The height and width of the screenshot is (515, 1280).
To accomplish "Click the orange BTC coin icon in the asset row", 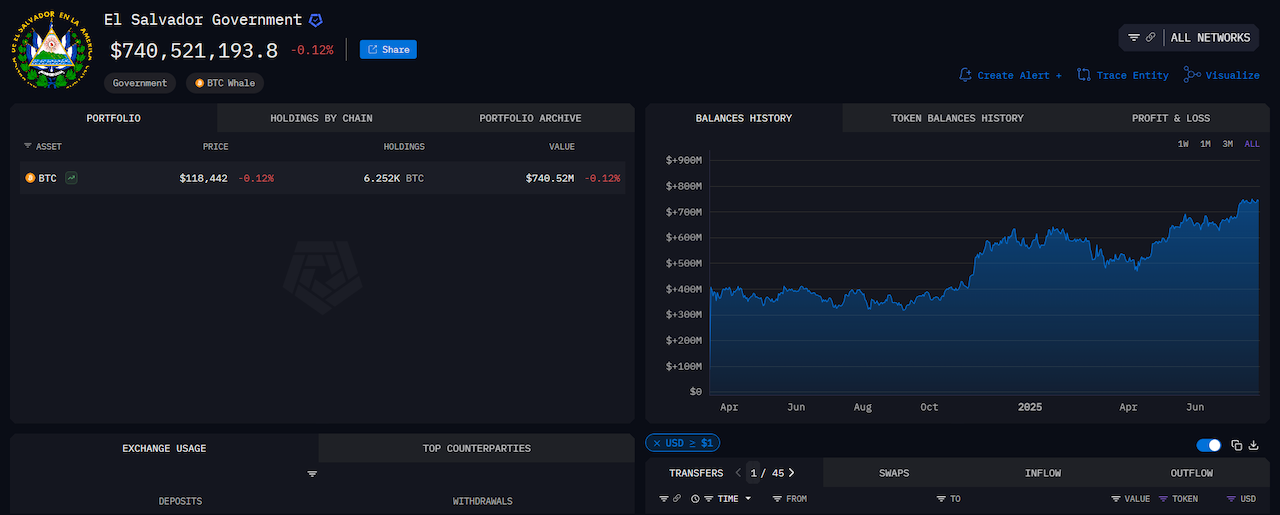I will click(x=30, y=178).
